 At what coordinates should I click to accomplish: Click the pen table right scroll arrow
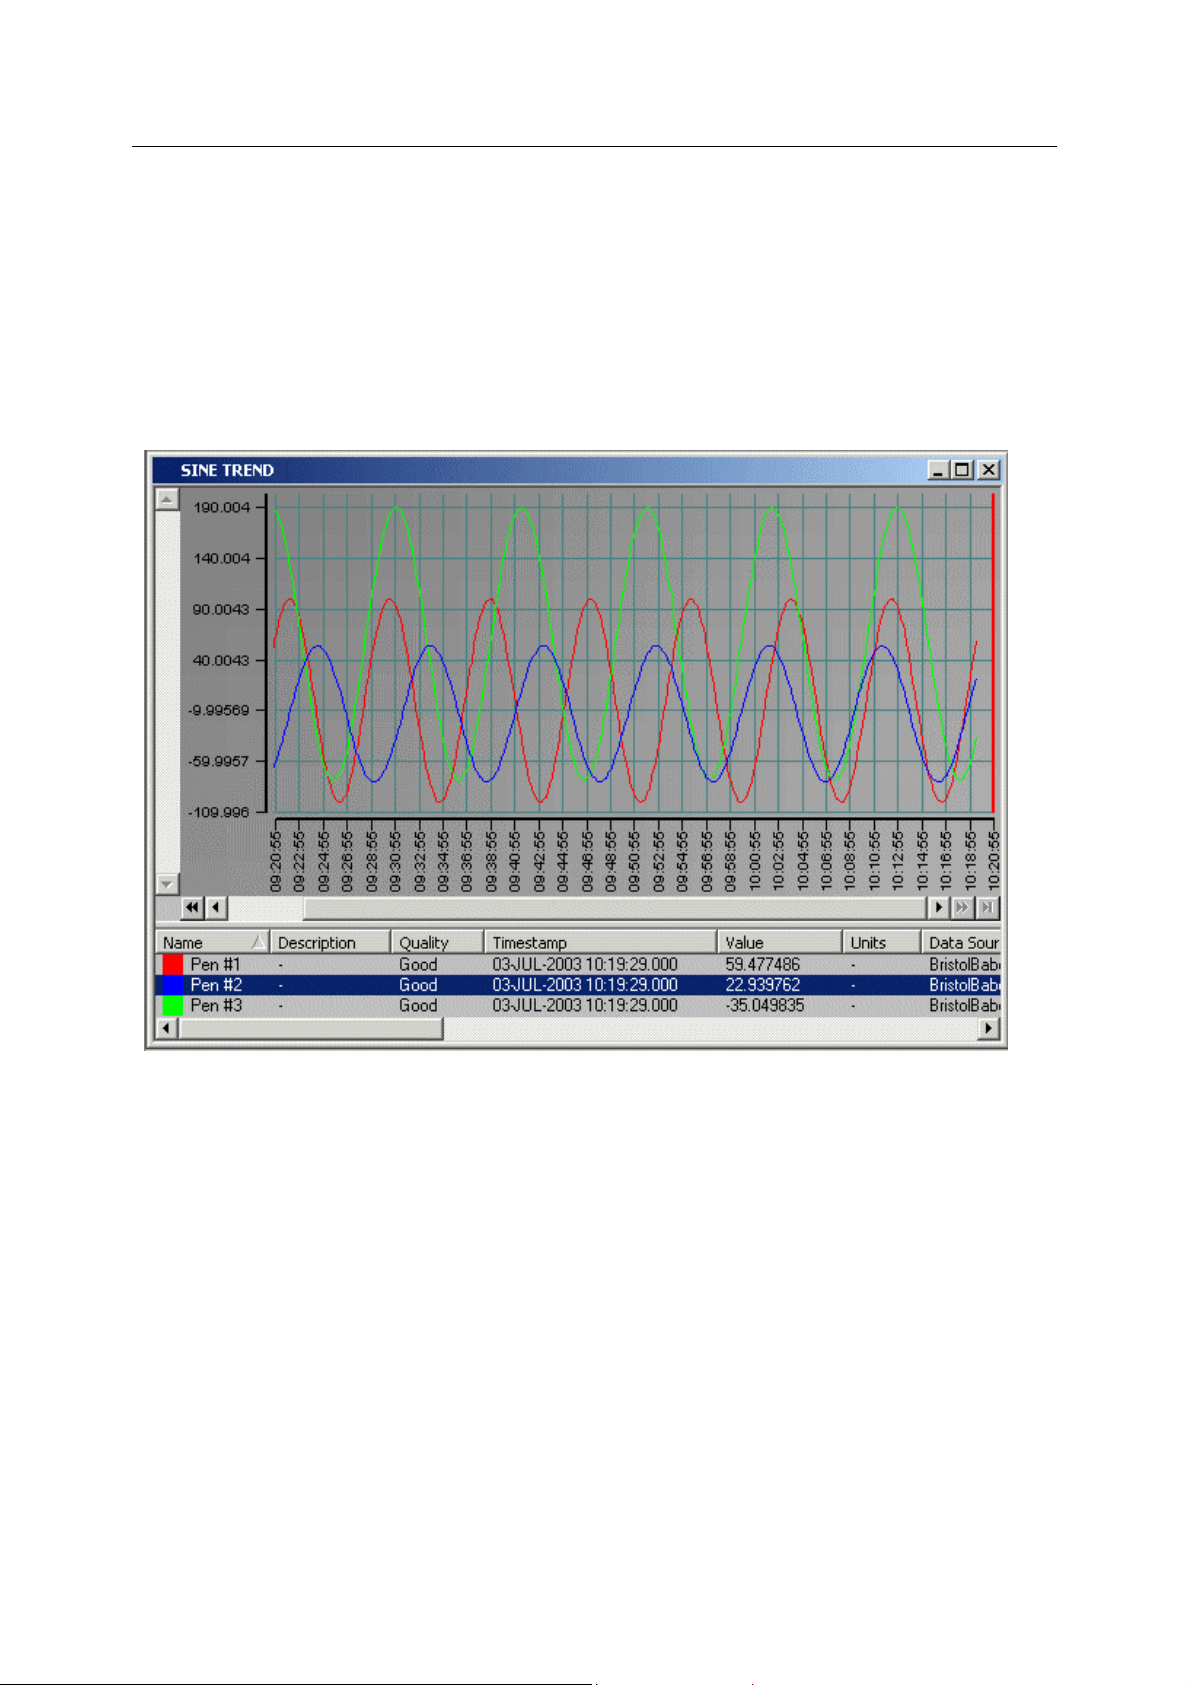coord(989,1028)
